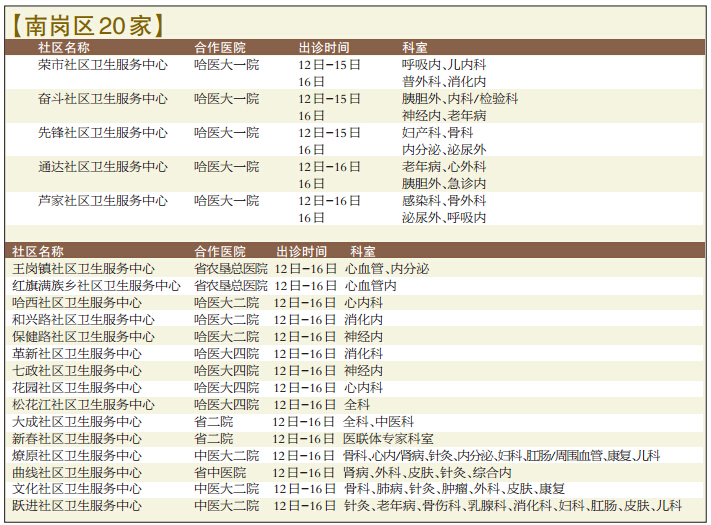Select 燎原社区卫生服务中心 name
Viewport: 711px width, 525px height.
pyautogui.click(x=77, y=456)
